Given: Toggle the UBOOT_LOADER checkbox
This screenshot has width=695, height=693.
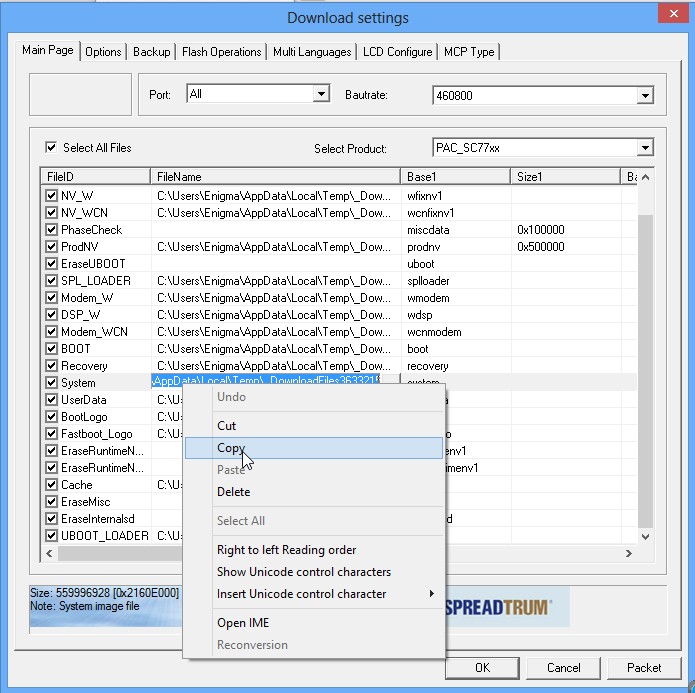Looking at the screenshot, I should click(x=51, y=536).
